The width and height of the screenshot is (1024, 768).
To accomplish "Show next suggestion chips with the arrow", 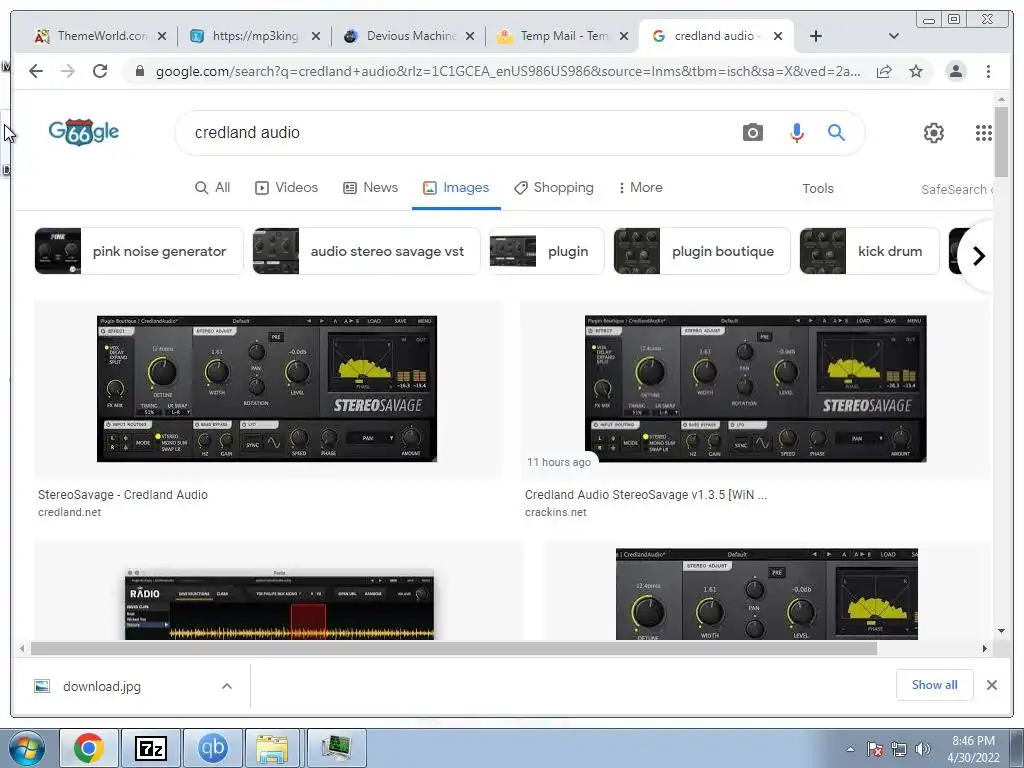I will pyautogui.click(x=978, y=255).
